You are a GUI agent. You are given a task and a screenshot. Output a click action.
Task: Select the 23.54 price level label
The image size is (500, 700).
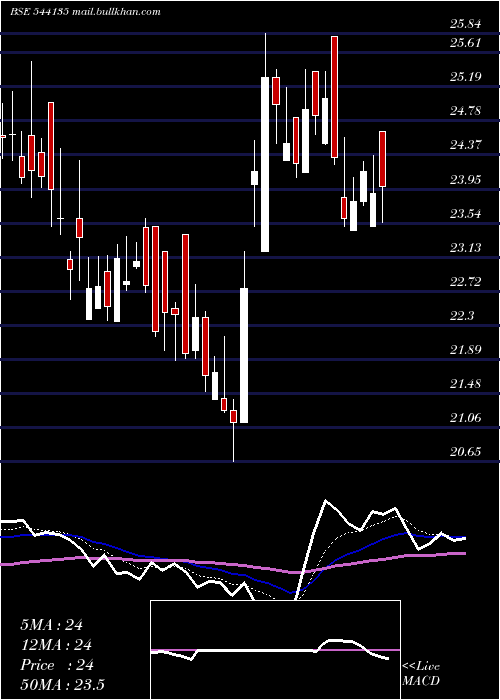[466, 213]
